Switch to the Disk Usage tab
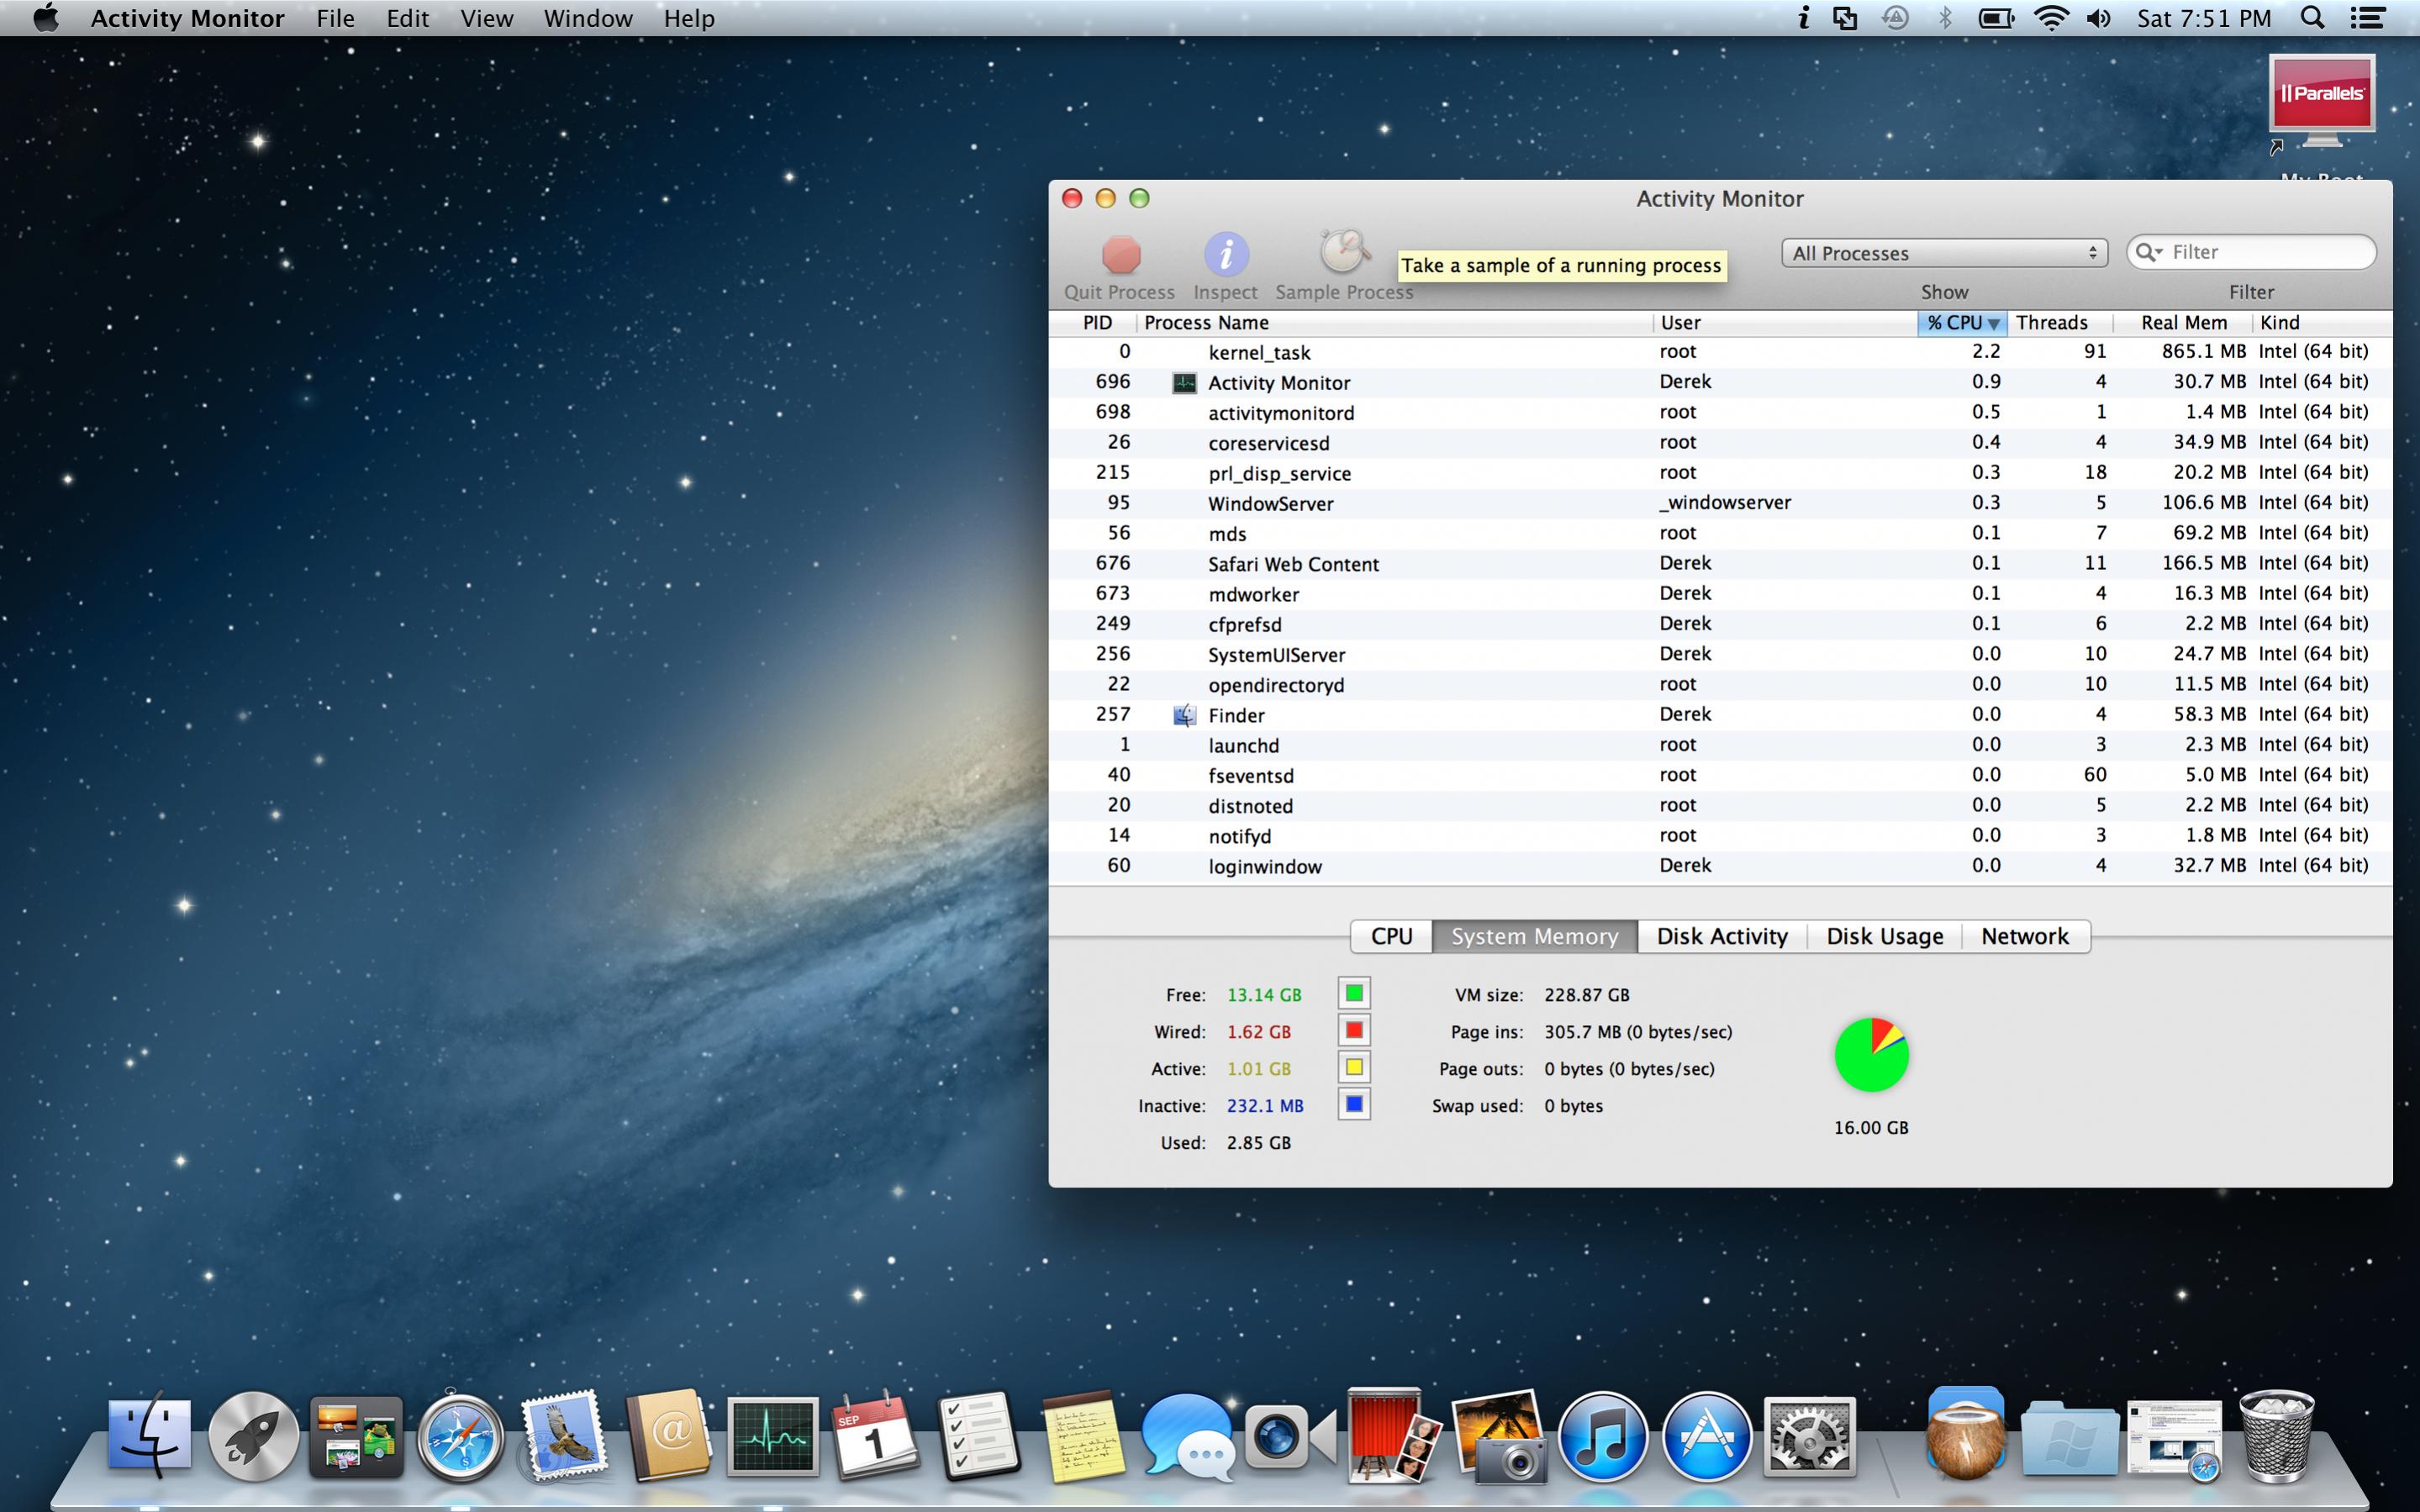This screenshot has width=2420, height=1512. click(x=1884, y=936)
